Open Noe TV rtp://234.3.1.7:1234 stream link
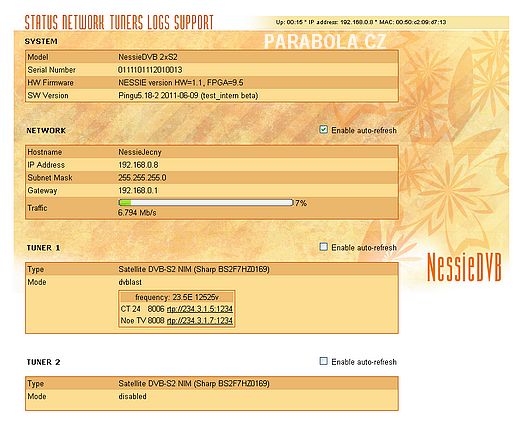520x429 pixels. pos(200,321)
